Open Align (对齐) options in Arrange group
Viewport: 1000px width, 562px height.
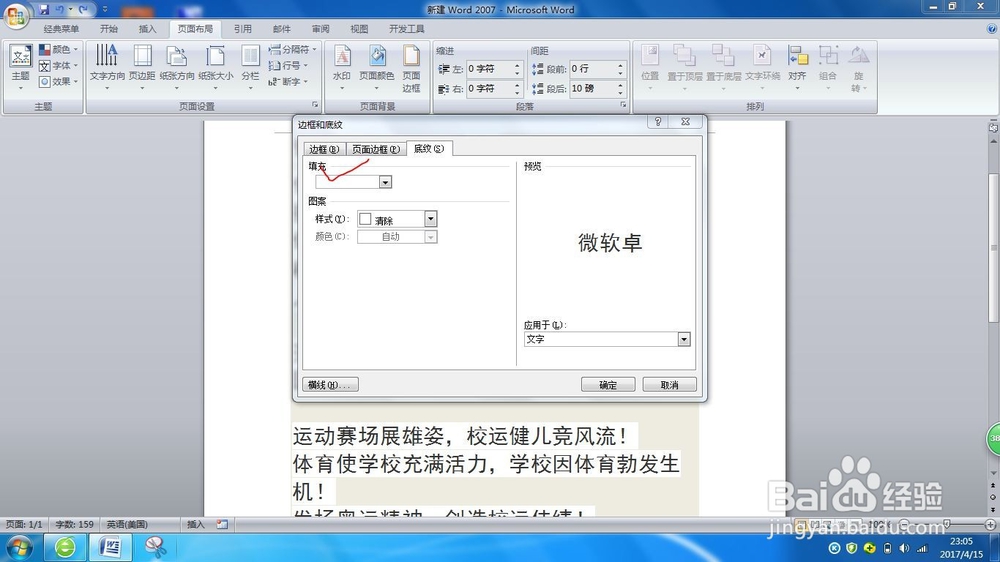[797, 67]
